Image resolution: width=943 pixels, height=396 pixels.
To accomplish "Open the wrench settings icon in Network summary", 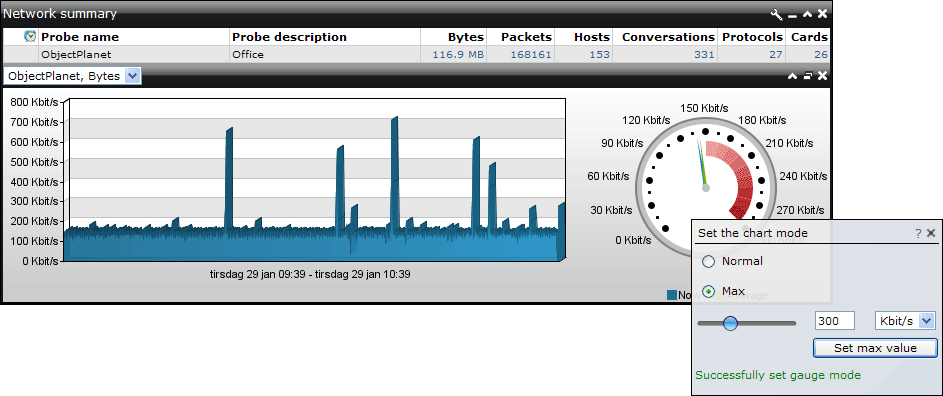I will (776, 14).
